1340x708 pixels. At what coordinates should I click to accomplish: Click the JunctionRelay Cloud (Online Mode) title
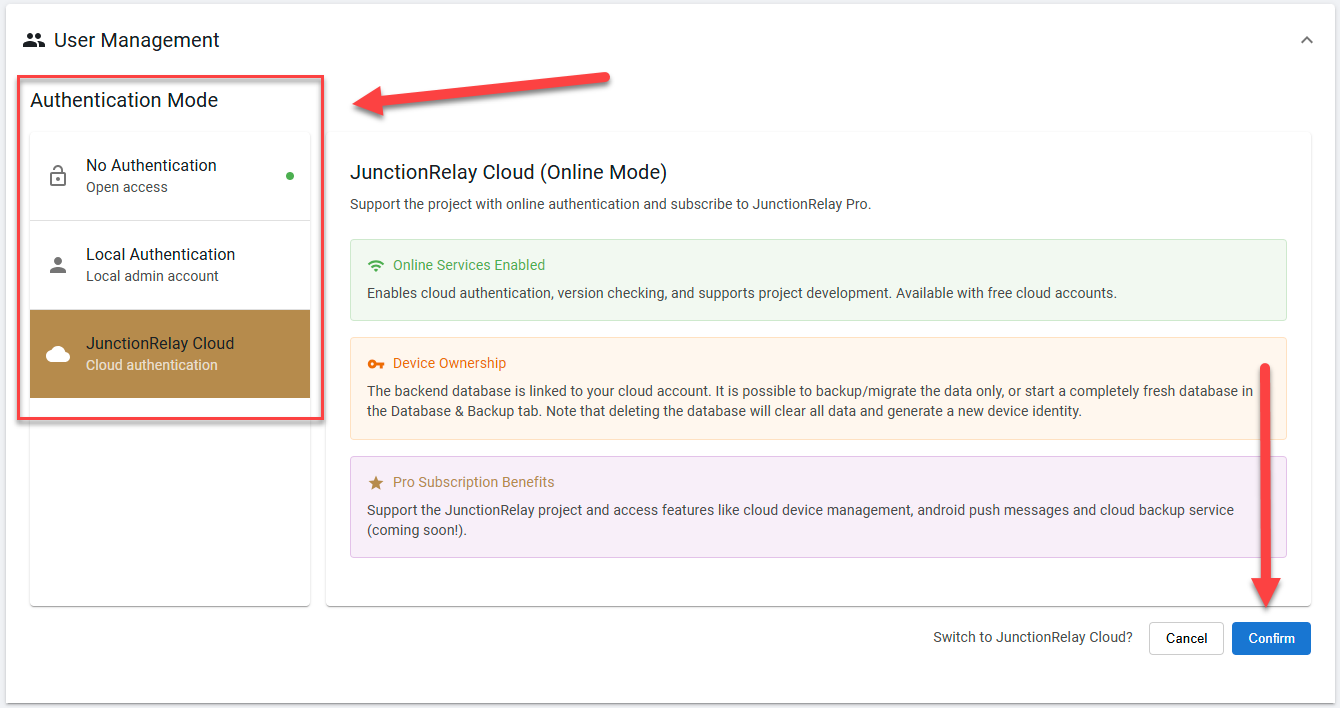click(508, 173)
